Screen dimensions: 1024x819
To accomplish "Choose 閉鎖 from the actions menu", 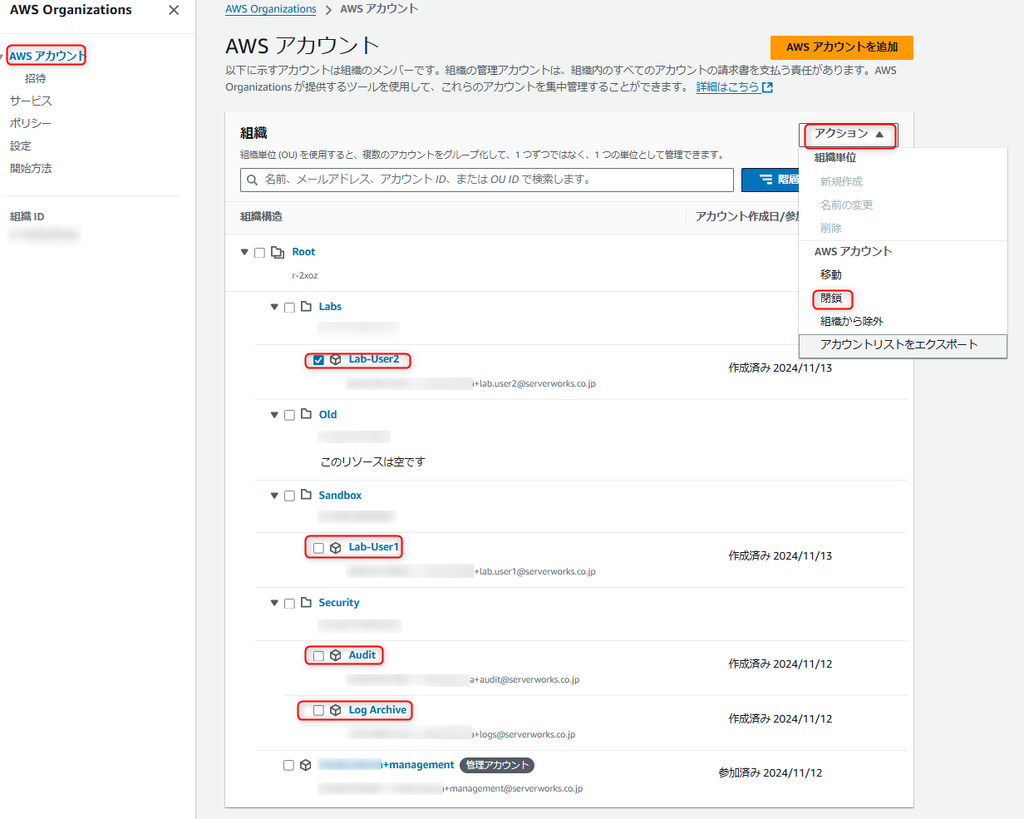I will pos(831,298).
